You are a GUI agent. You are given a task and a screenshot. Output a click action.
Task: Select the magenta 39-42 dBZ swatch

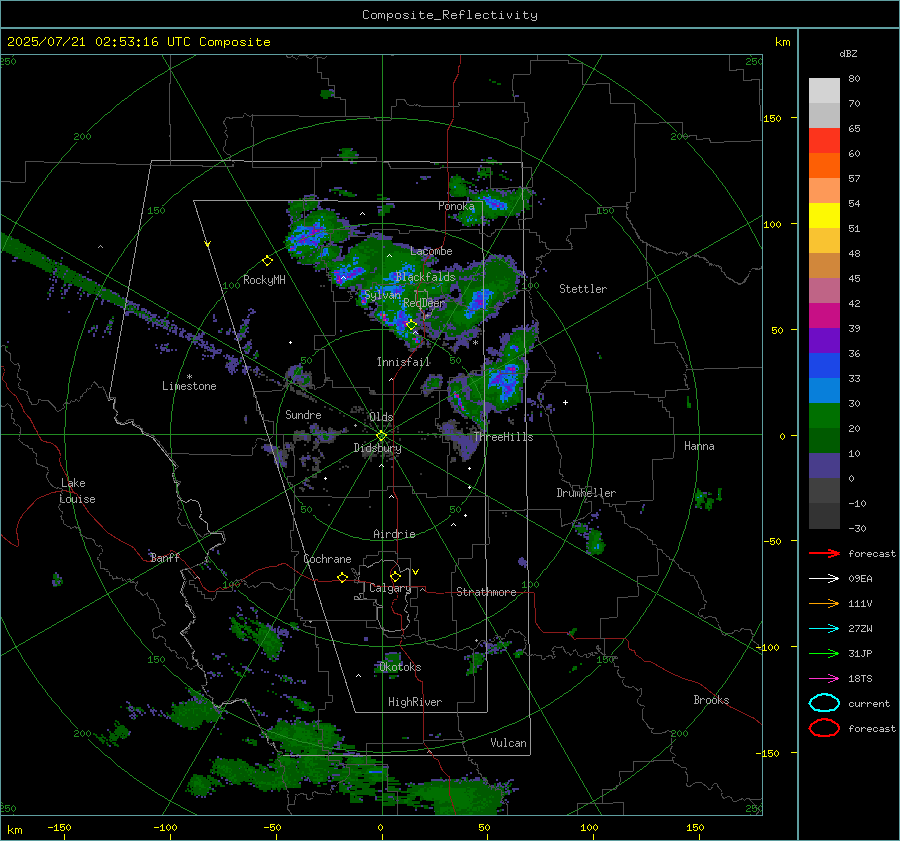[x=824, y=316]
